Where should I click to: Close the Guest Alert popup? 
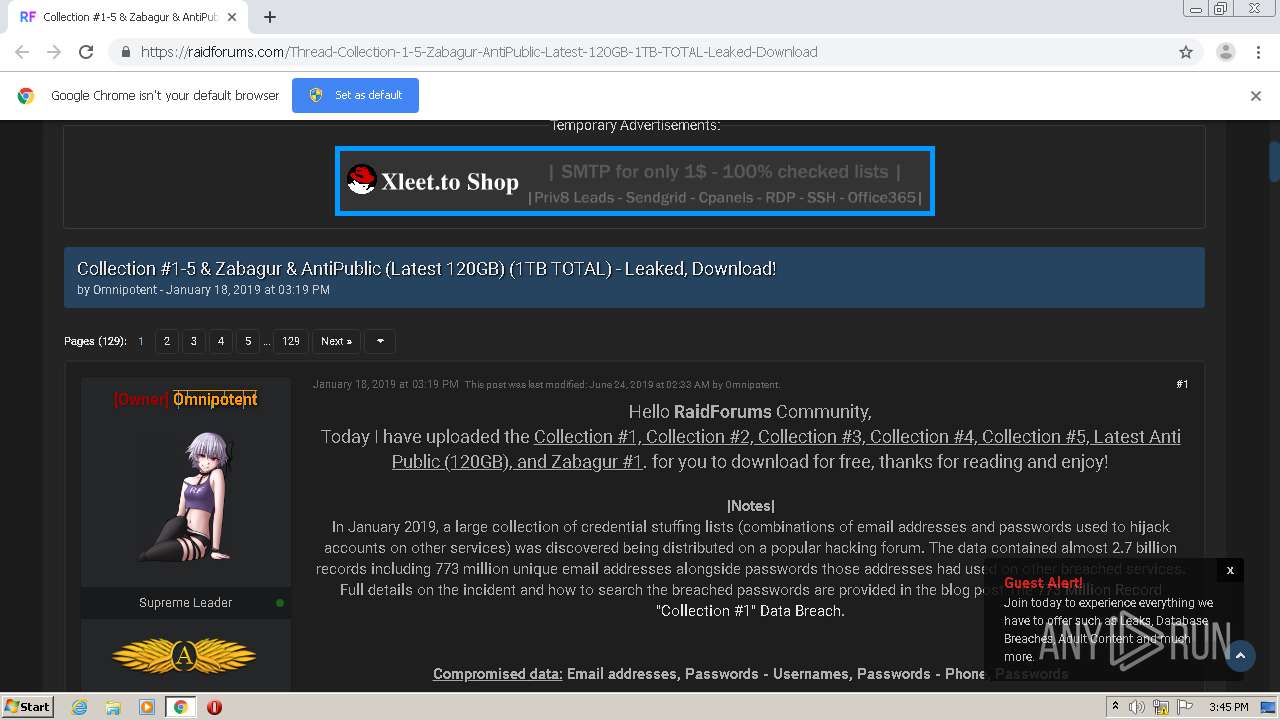1230,570
